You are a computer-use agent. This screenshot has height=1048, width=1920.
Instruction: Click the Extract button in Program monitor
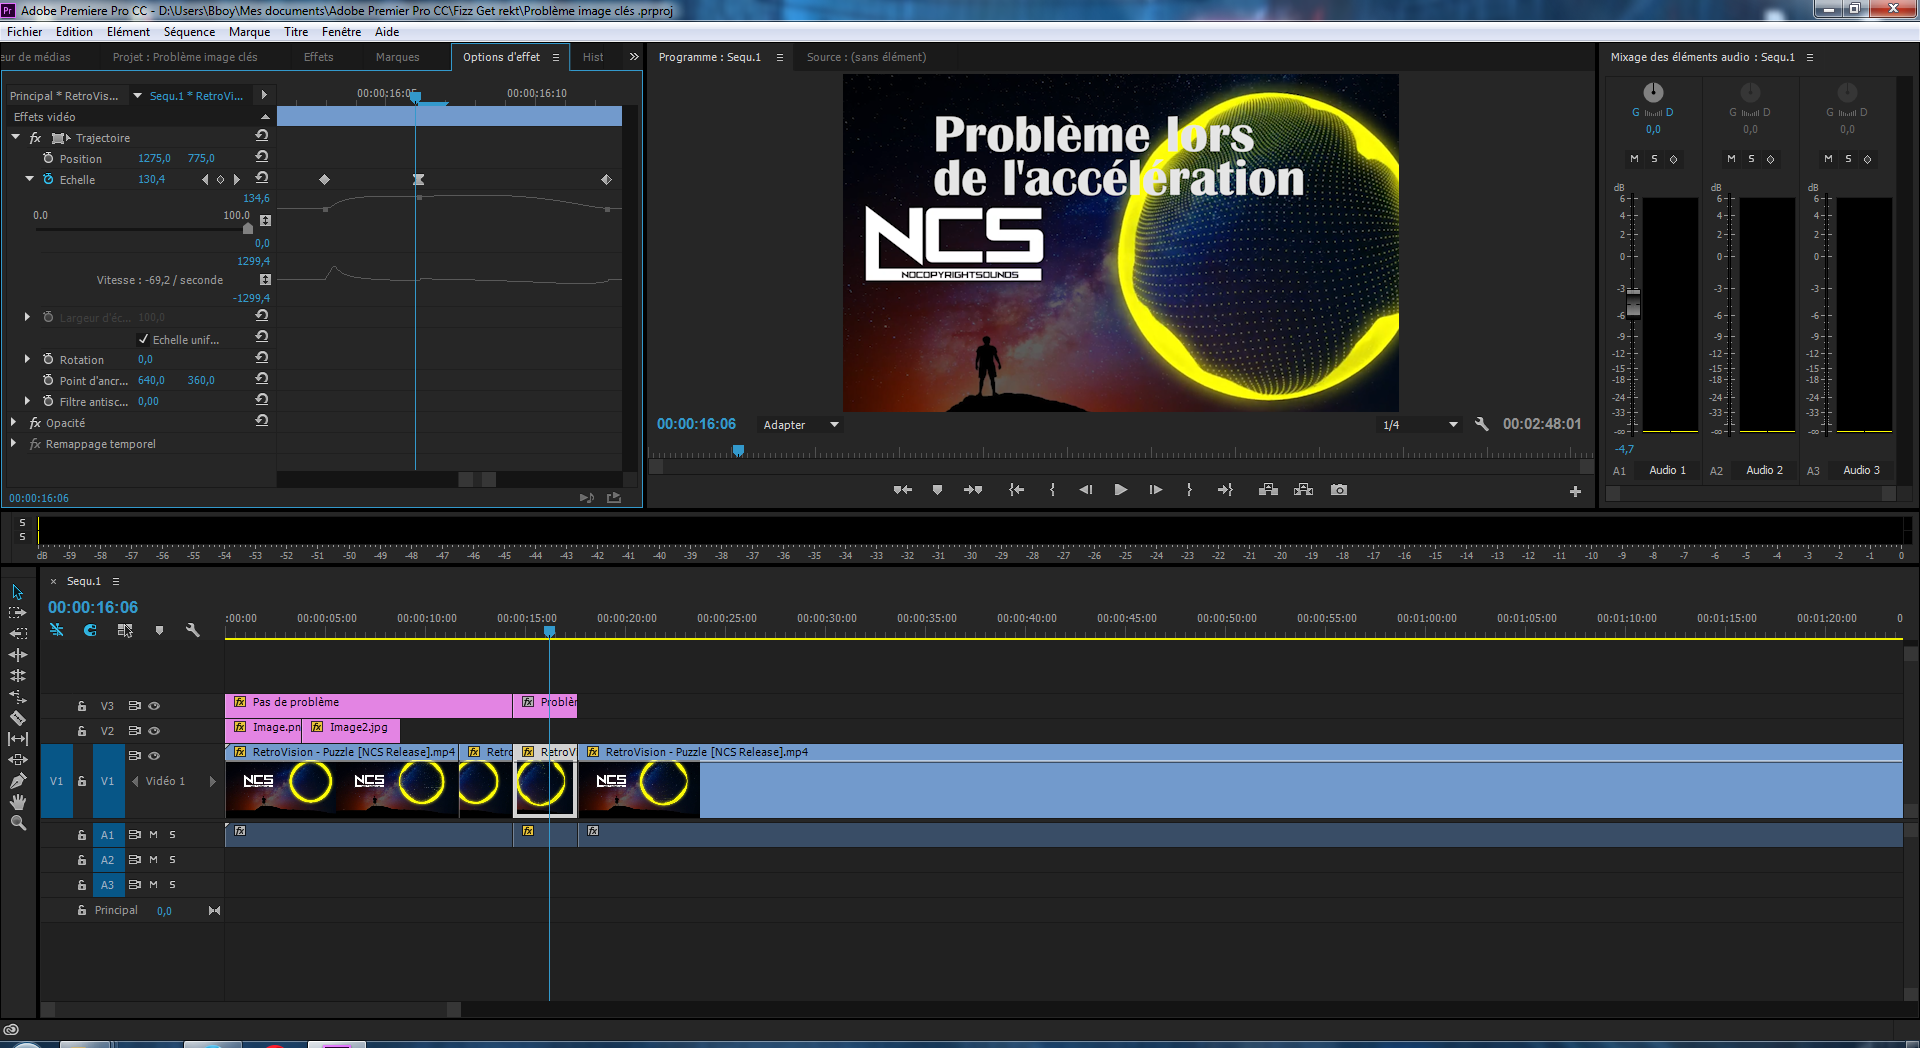tap(1303, 490)
